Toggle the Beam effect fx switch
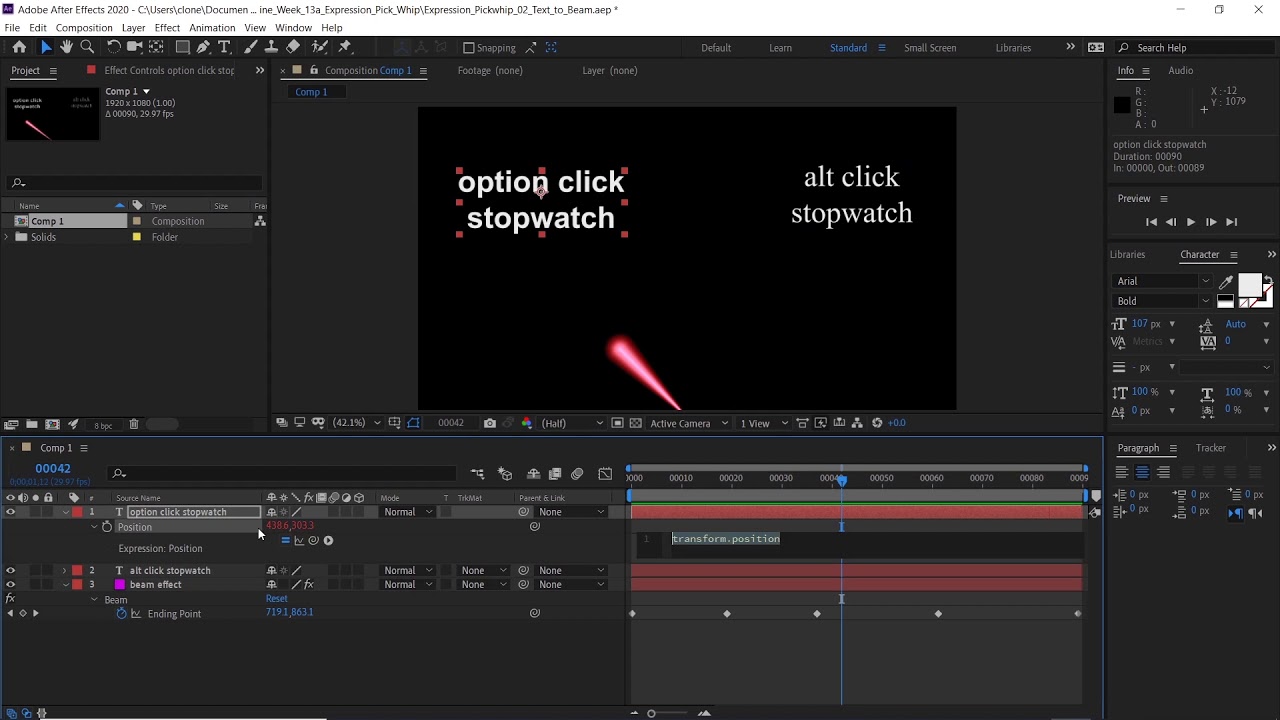1280x720 pixels. pos(10,599)
